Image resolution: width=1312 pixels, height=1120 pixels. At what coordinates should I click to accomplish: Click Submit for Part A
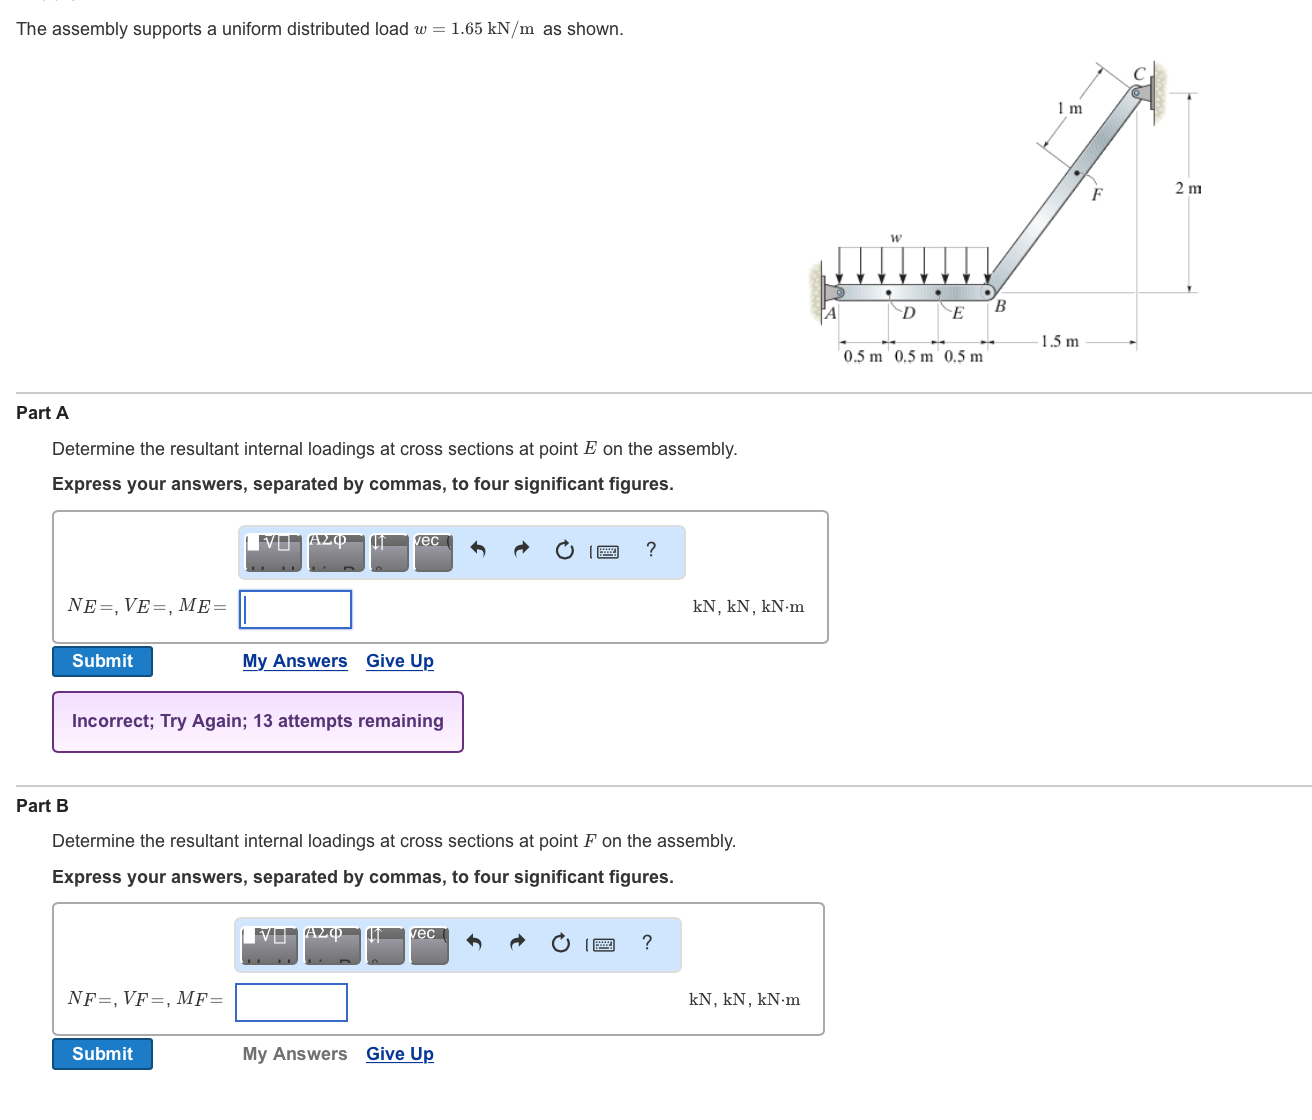[101, 661]
